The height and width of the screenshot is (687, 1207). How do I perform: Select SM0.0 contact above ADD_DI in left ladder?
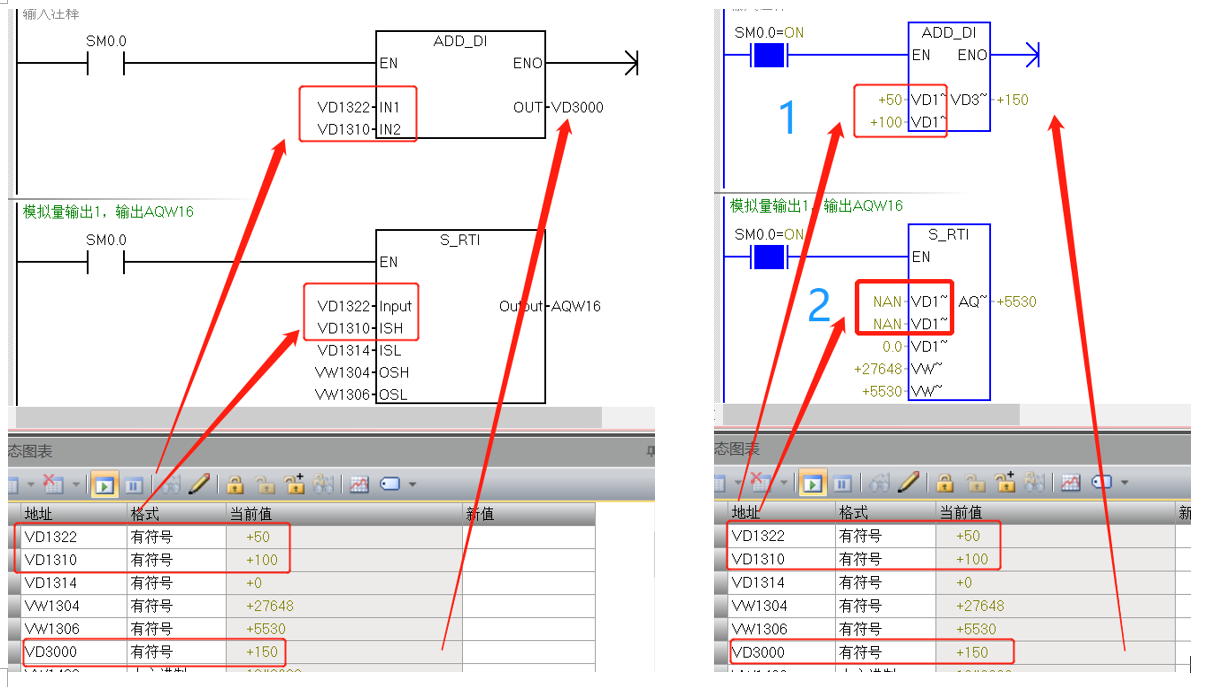[x=105, y=65]
